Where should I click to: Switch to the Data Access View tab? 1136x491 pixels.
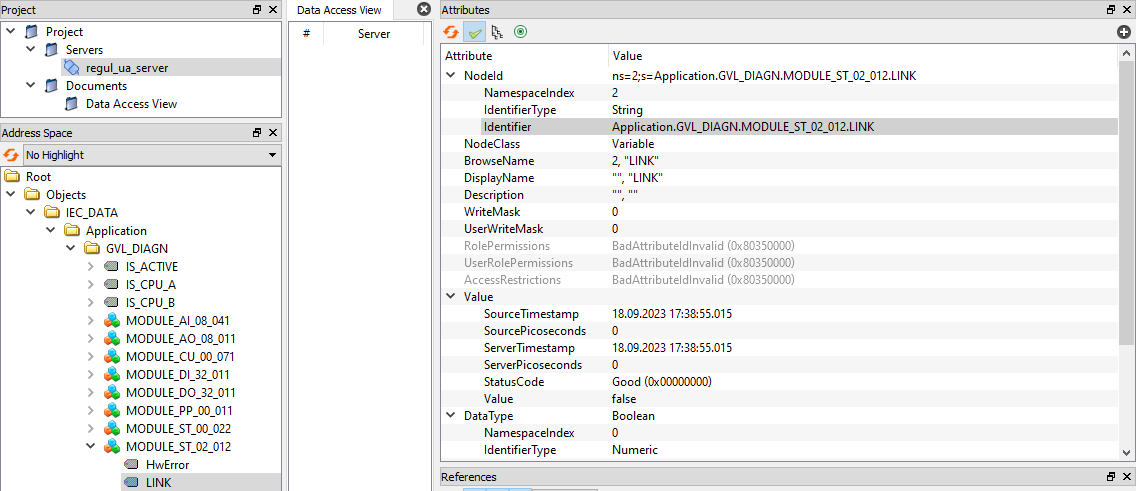339,10
